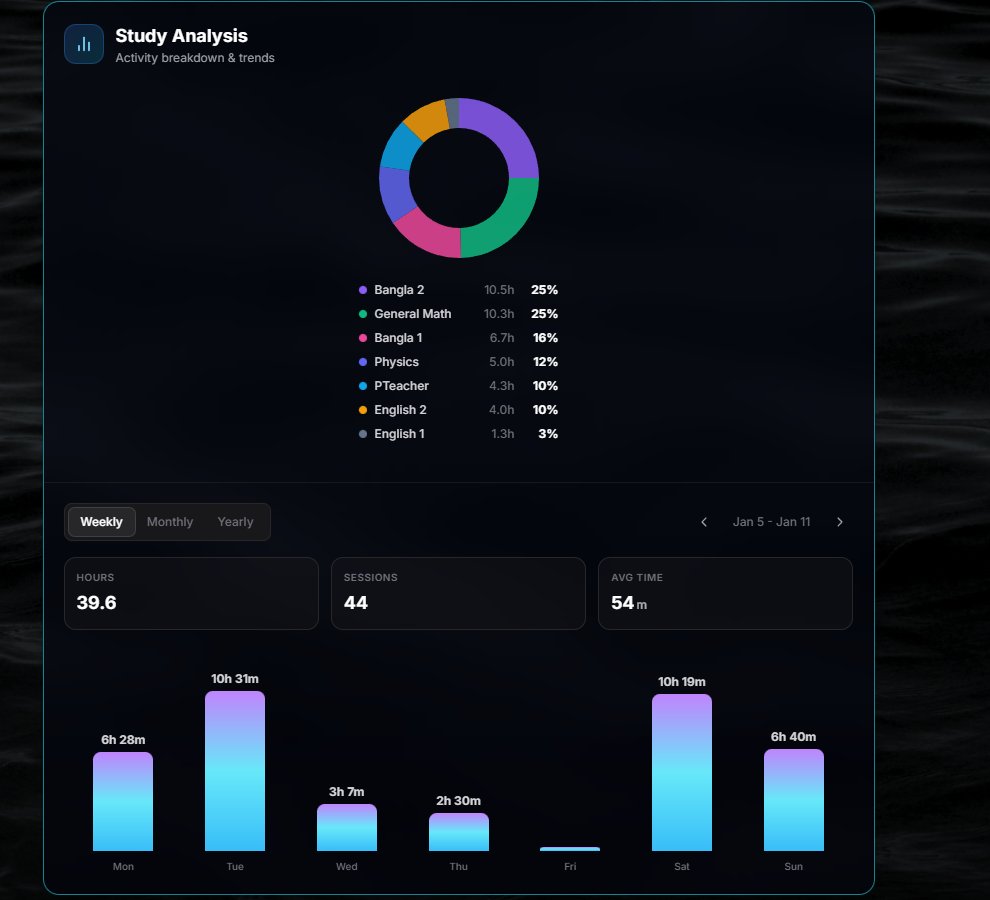Click the 10.3h value for General Math

click(x=499, y=314)
